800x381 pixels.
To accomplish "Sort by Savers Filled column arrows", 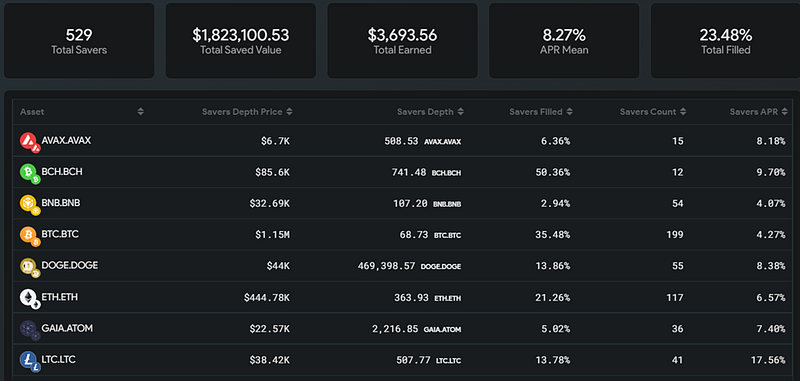I will pyautogui.click(x=569, y=112).
